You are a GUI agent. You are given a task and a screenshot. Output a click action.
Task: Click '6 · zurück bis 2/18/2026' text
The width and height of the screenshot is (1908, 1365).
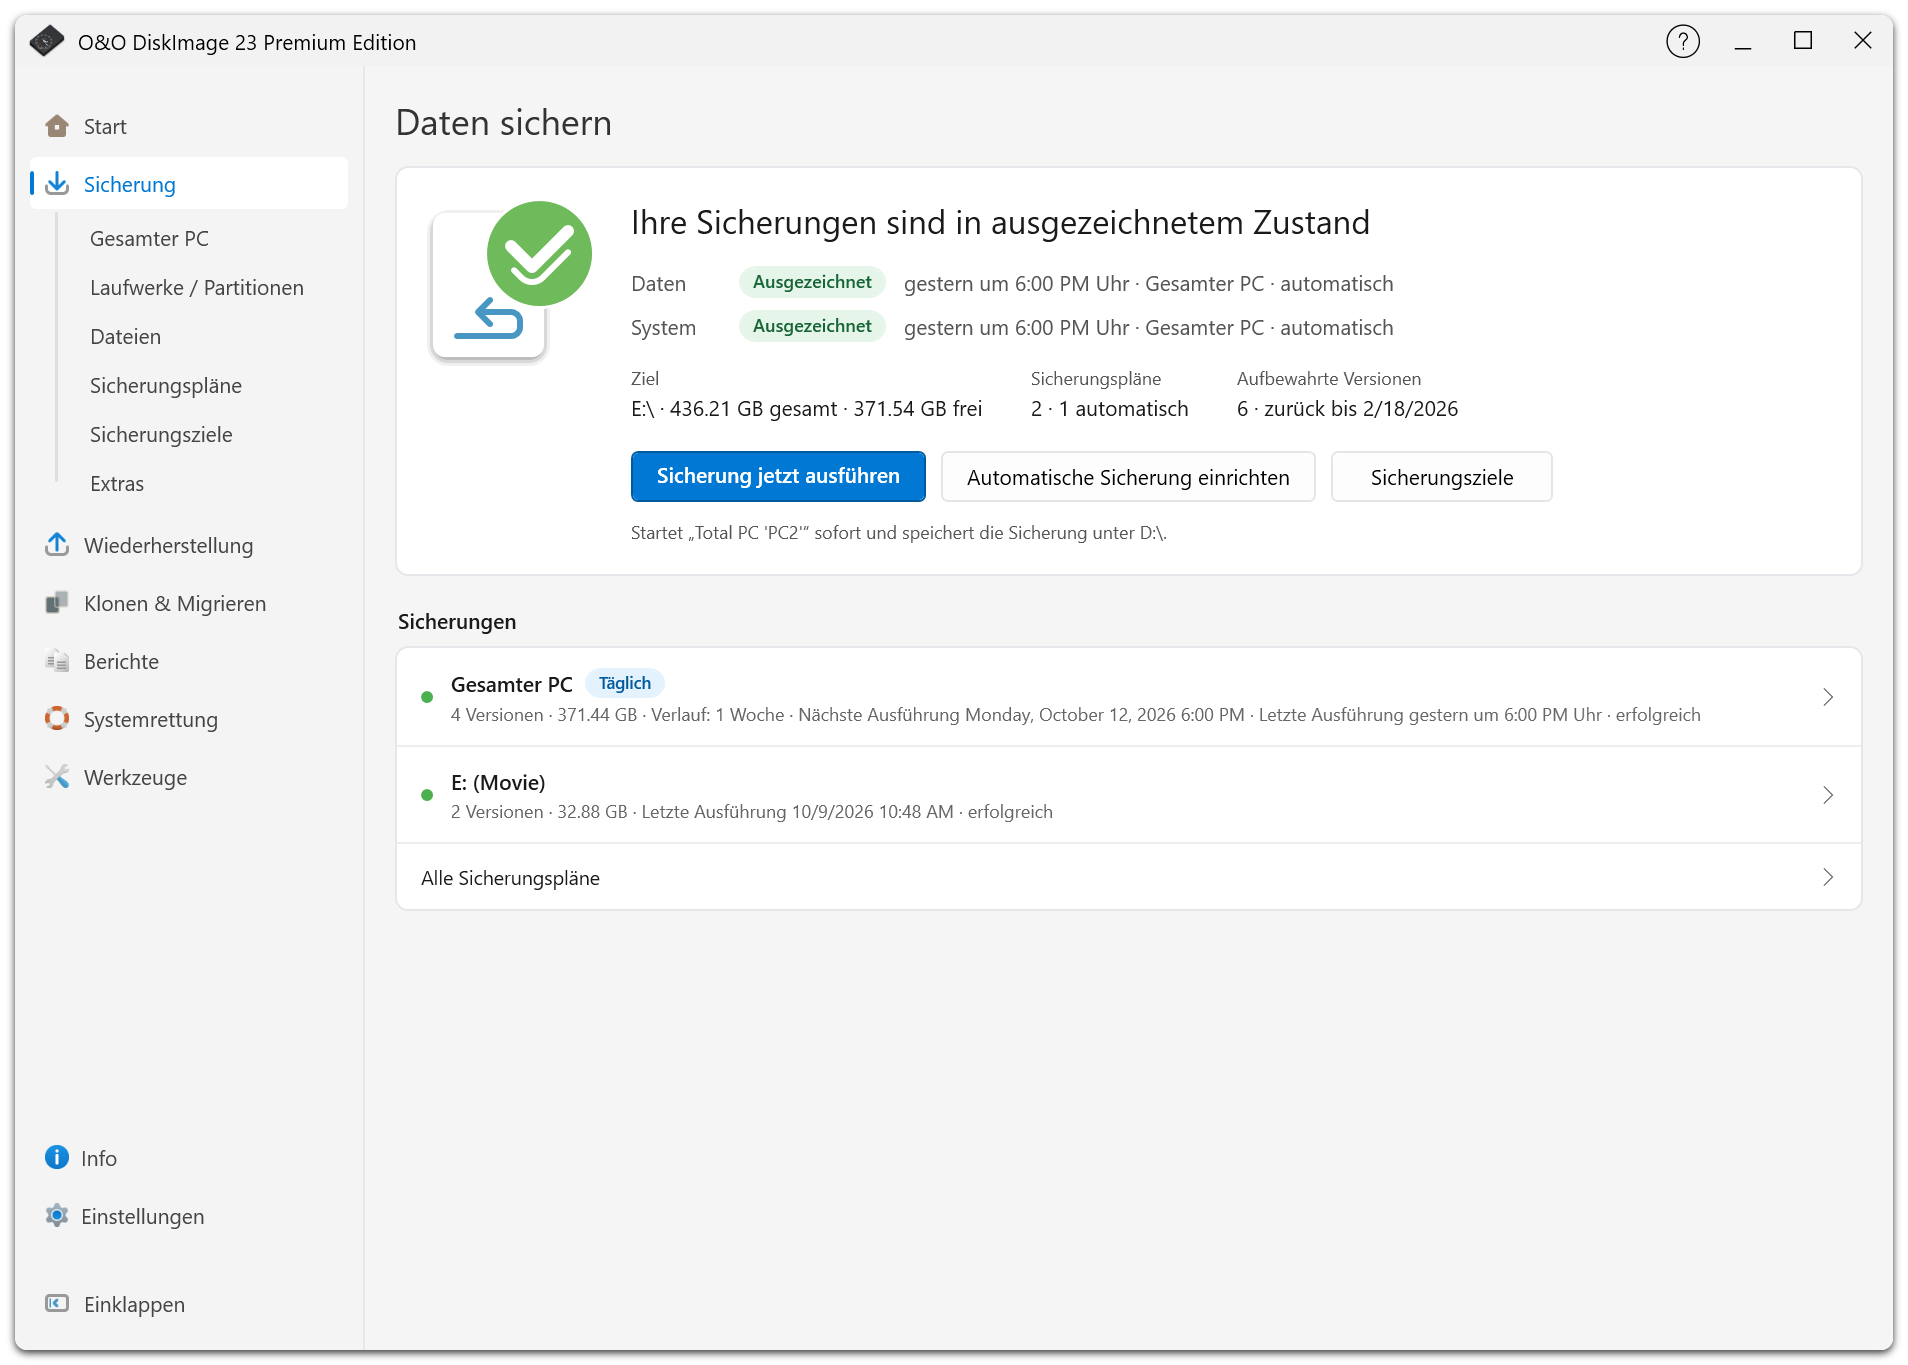1347,409
